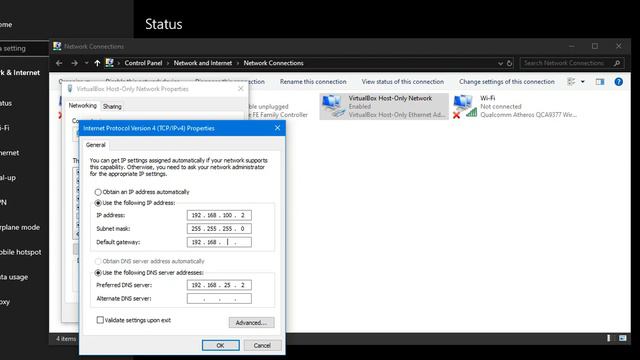Click Network and Internet breadcrumb
The image size is (640, 360).
[x=202, y=63]
